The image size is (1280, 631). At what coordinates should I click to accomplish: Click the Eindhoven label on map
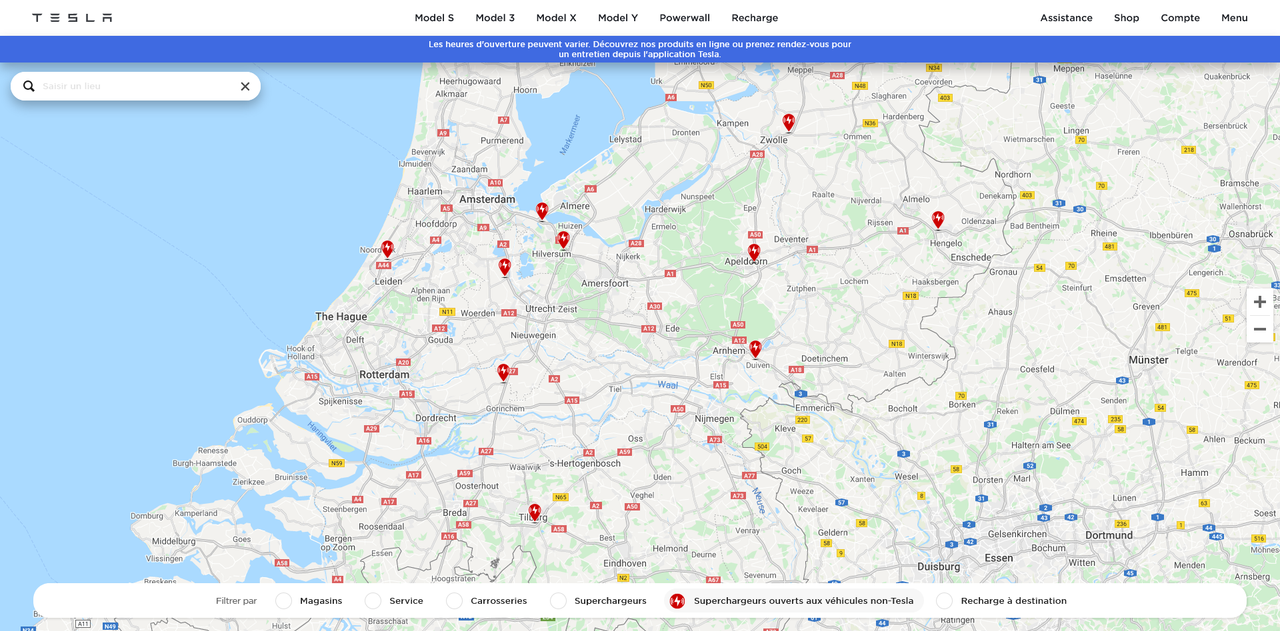[625, 564]
